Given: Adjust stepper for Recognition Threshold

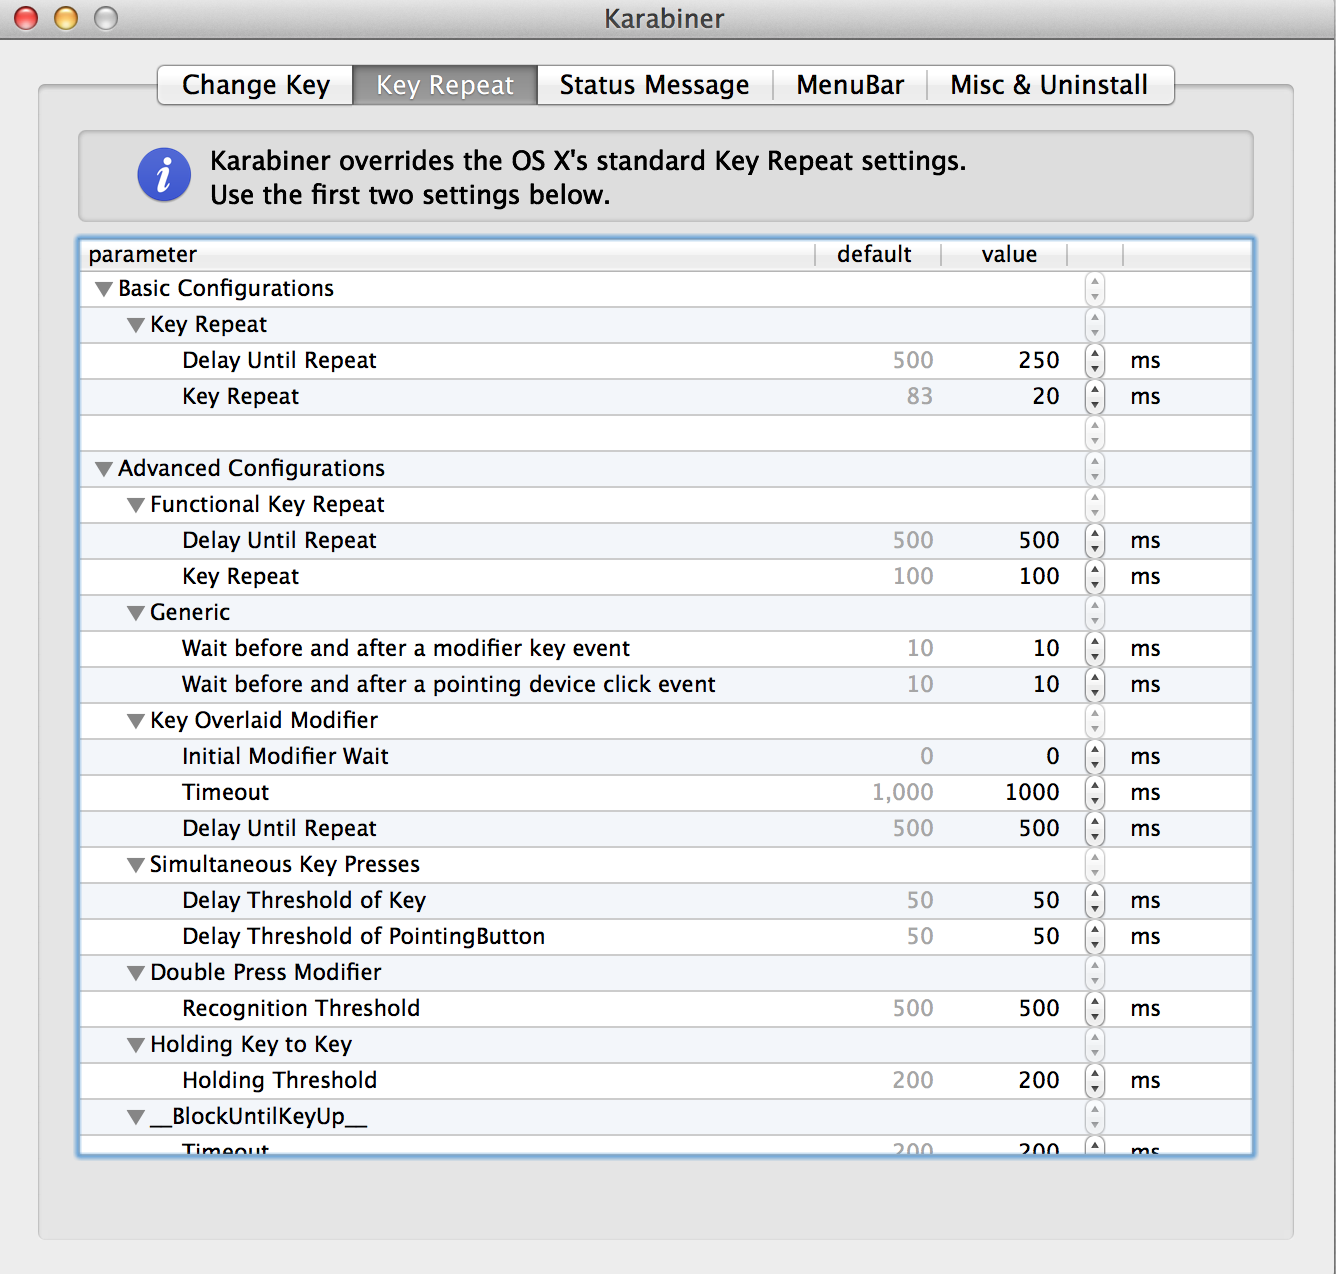Looking at the screenshot, I should [1095, 1009].
